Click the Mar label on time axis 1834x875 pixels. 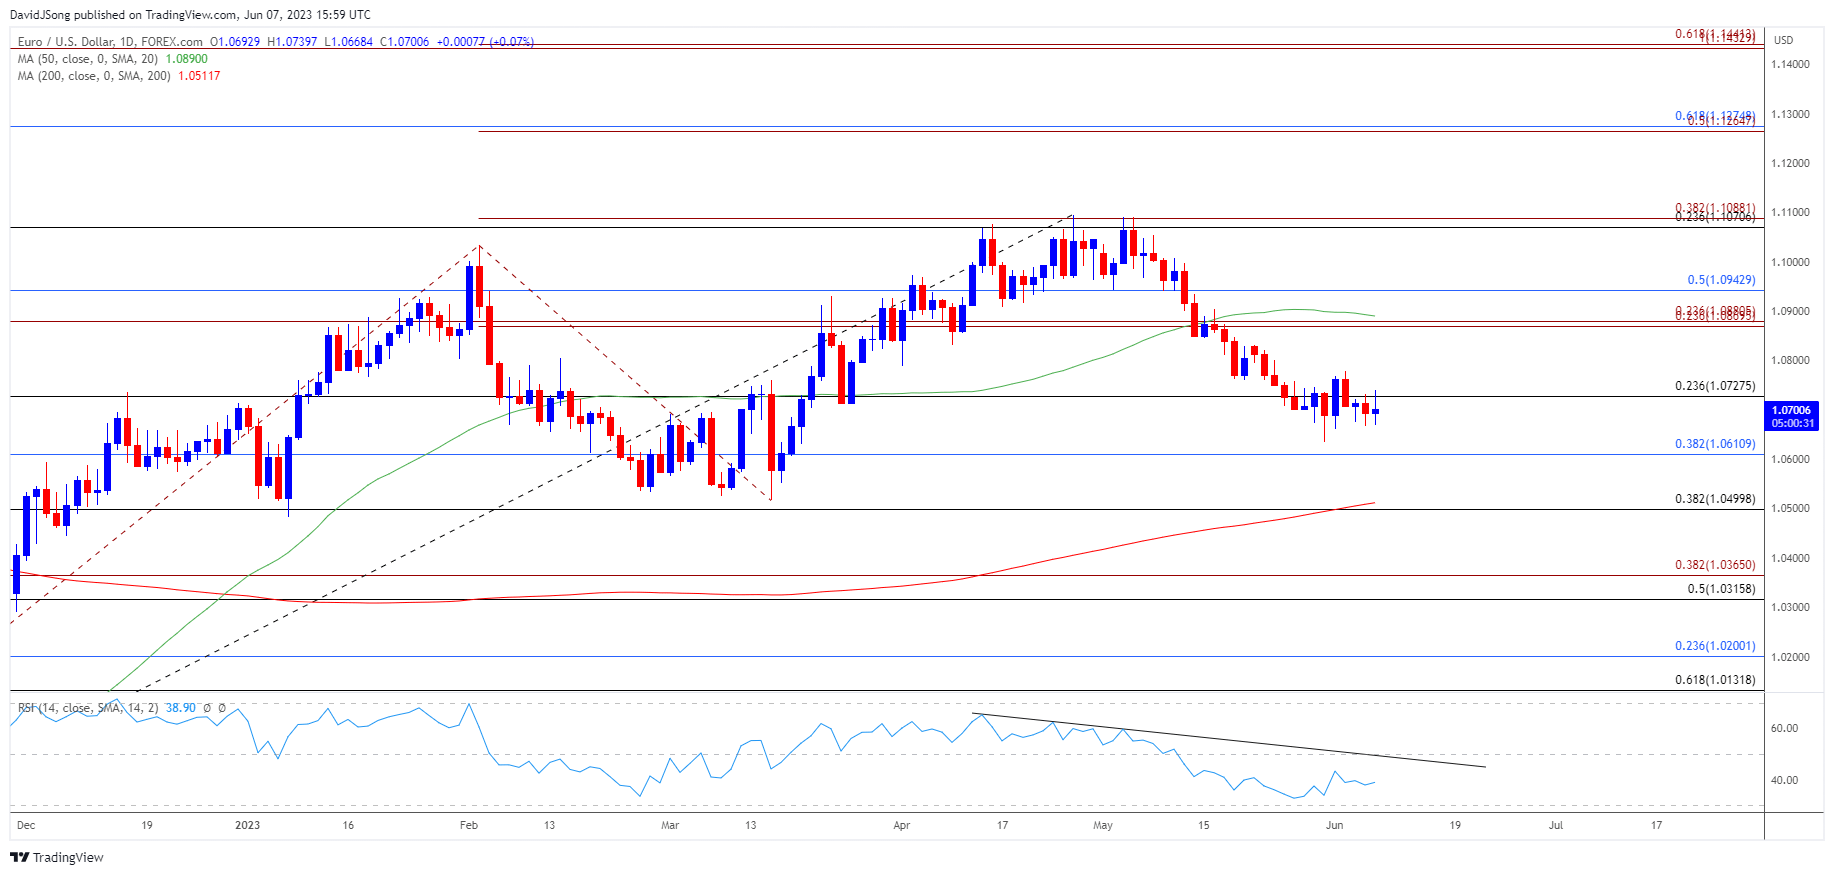point(670,825)
